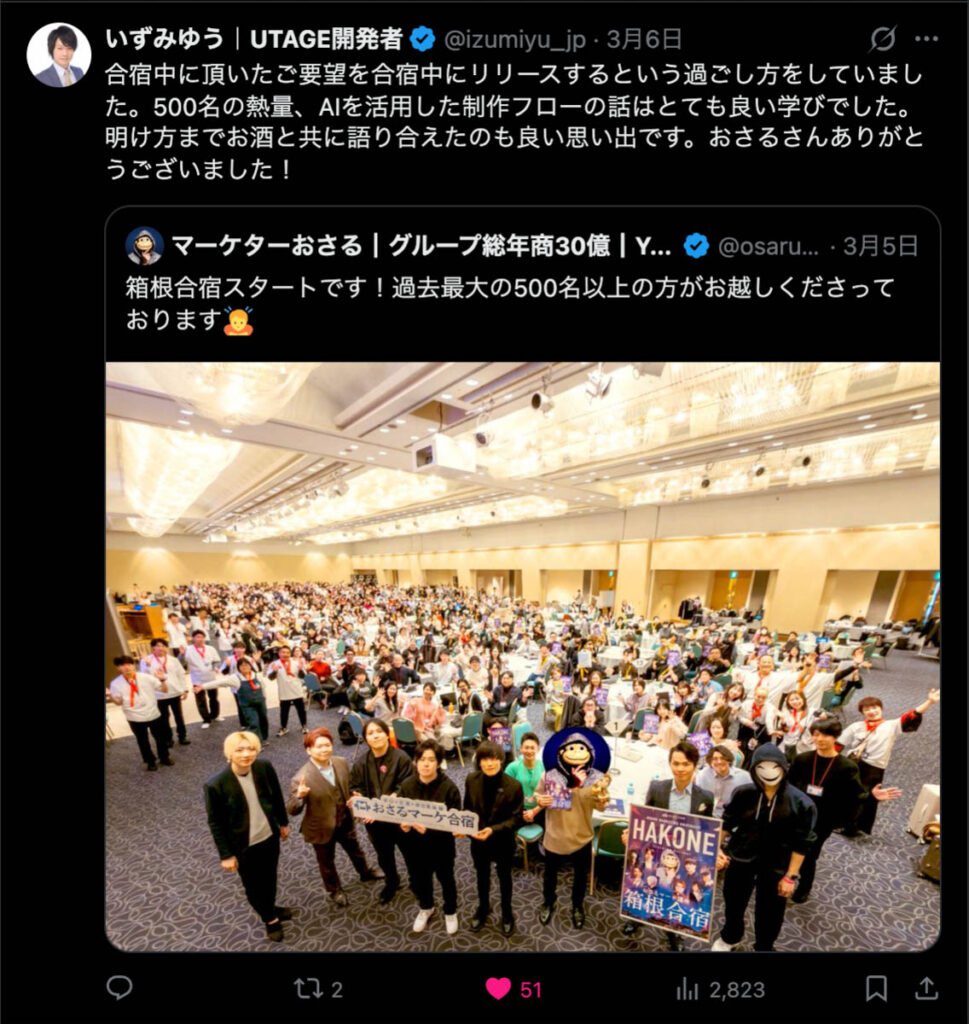Bookmark this post
969x1024 pixels.
tap(876, 989)
